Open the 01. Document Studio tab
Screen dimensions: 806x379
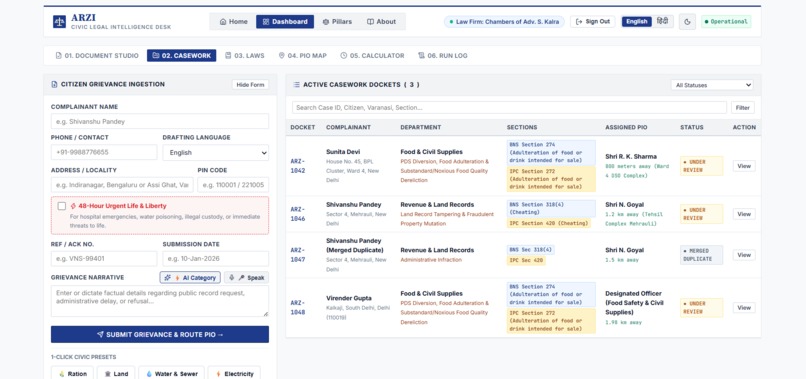(97, 56)
